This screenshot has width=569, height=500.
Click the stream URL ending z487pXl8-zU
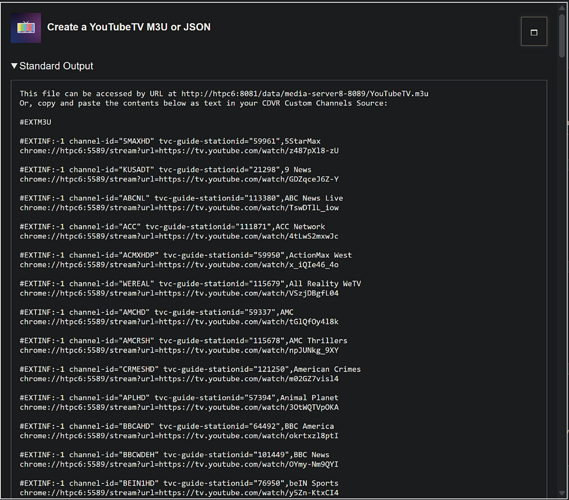coord(179,151)
